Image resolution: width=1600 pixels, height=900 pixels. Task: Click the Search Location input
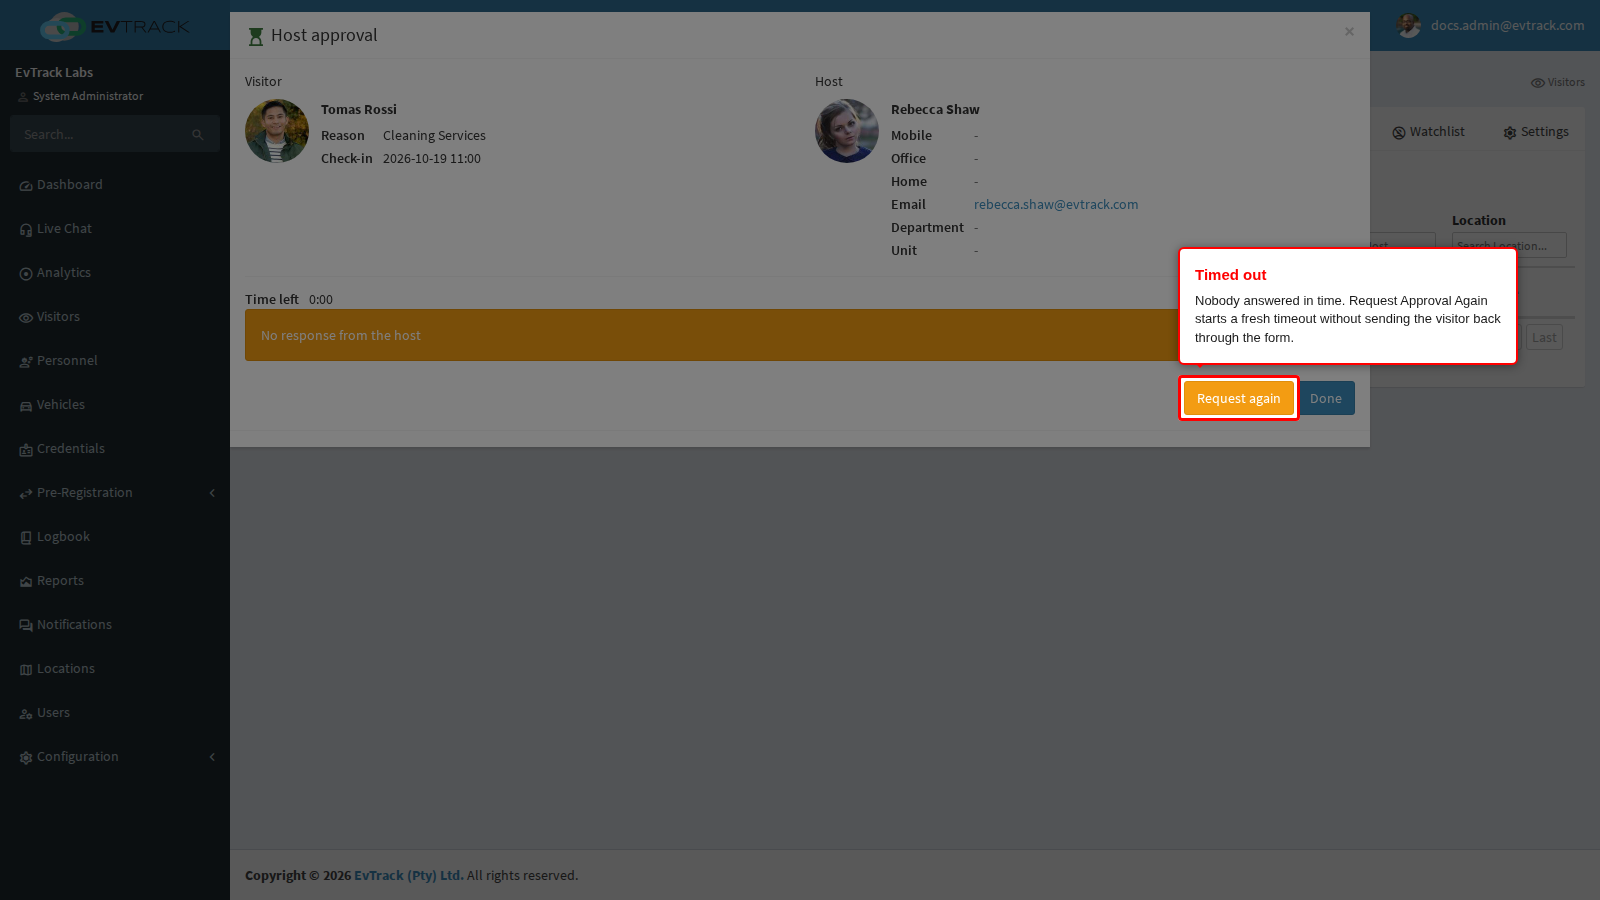(1509, 245)
